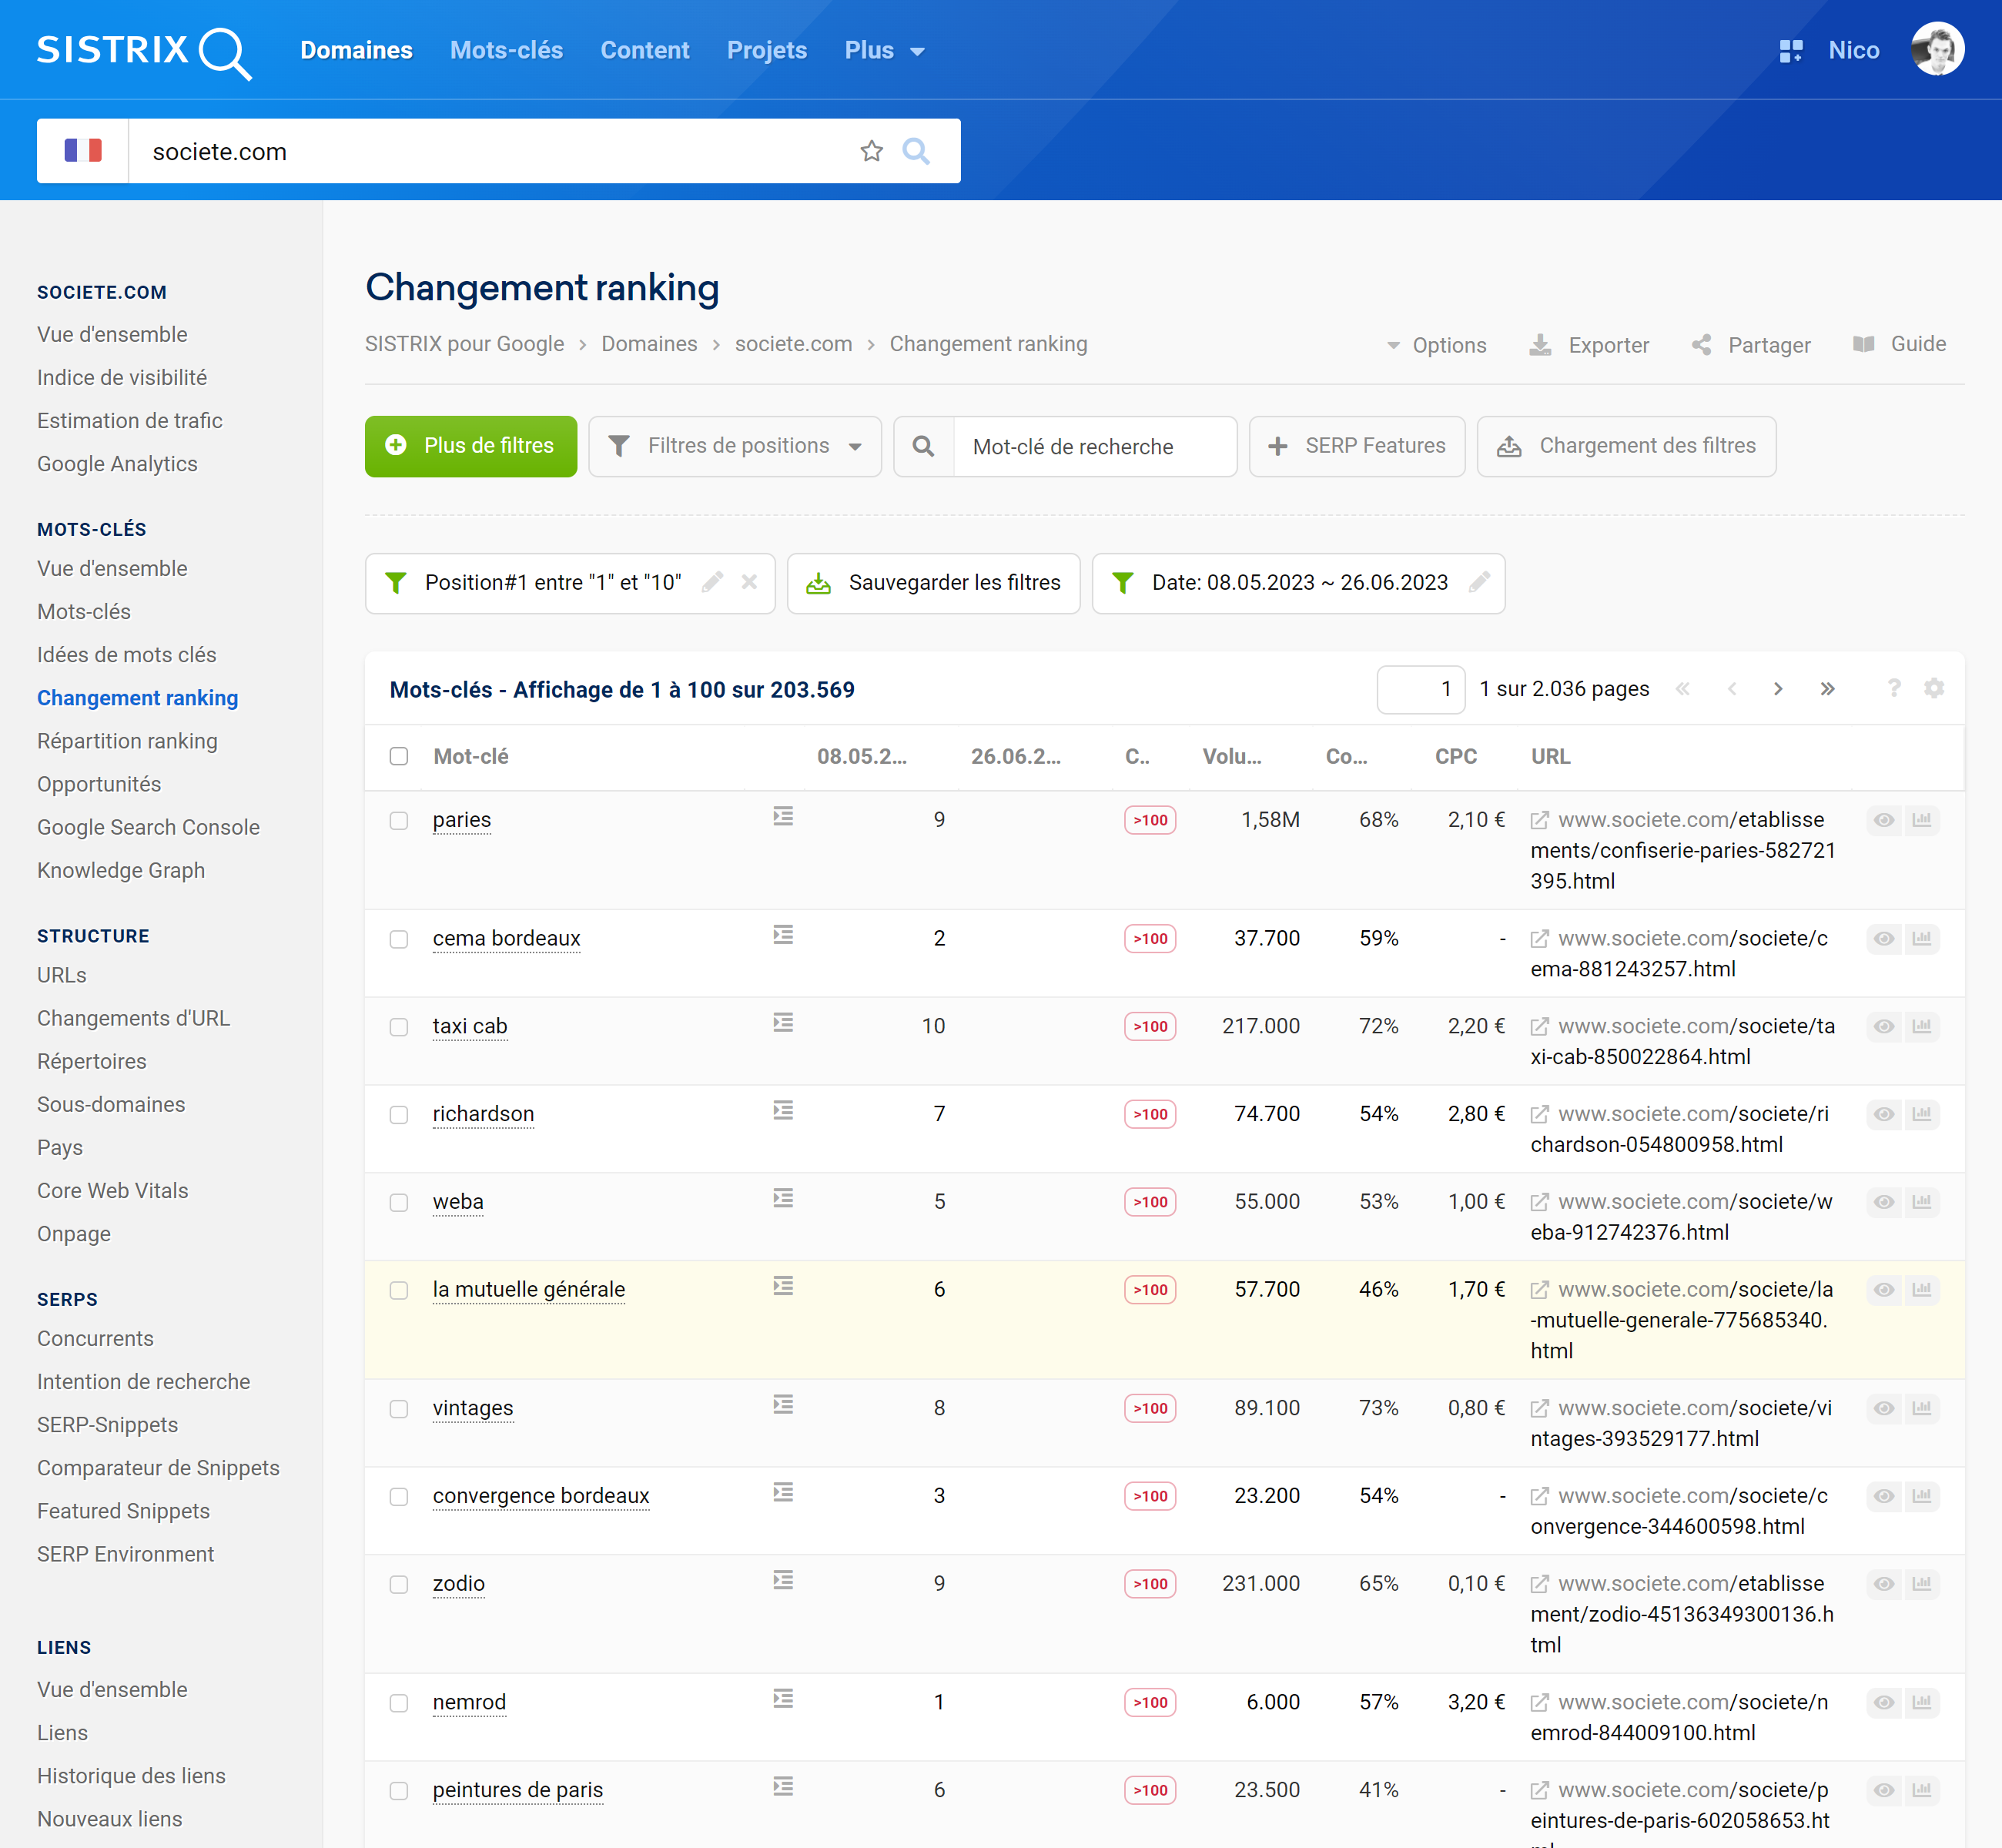Screen dimensions: 2002x1848
Task: Sort by the CPC column header
Action: 1455,756
